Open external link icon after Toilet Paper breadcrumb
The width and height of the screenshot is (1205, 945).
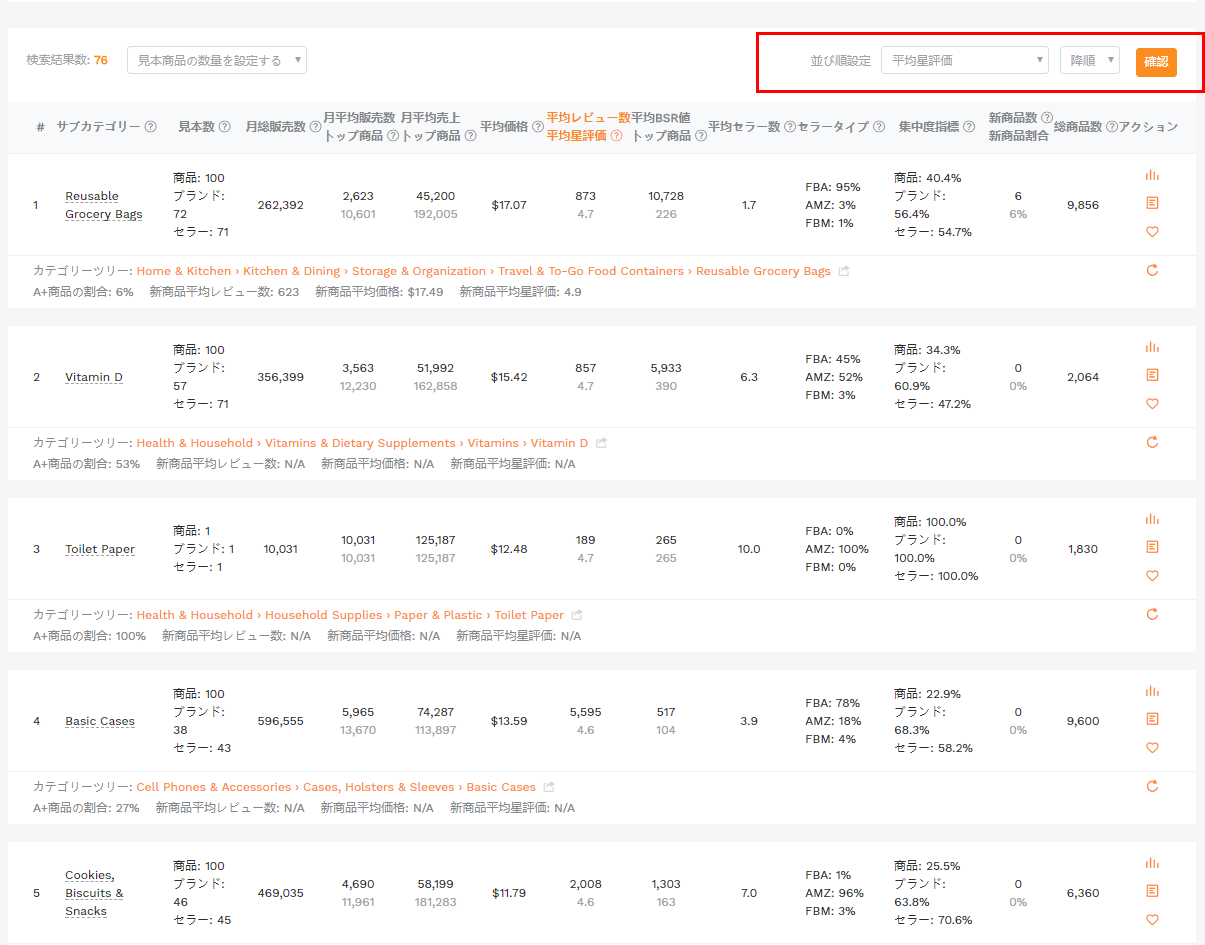577,615
